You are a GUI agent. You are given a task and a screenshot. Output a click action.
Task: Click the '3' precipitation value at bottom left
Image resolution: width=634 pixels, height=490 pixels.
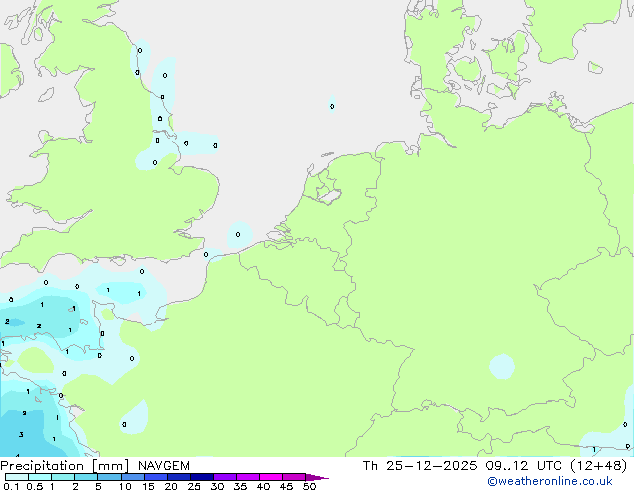(21, 435)
